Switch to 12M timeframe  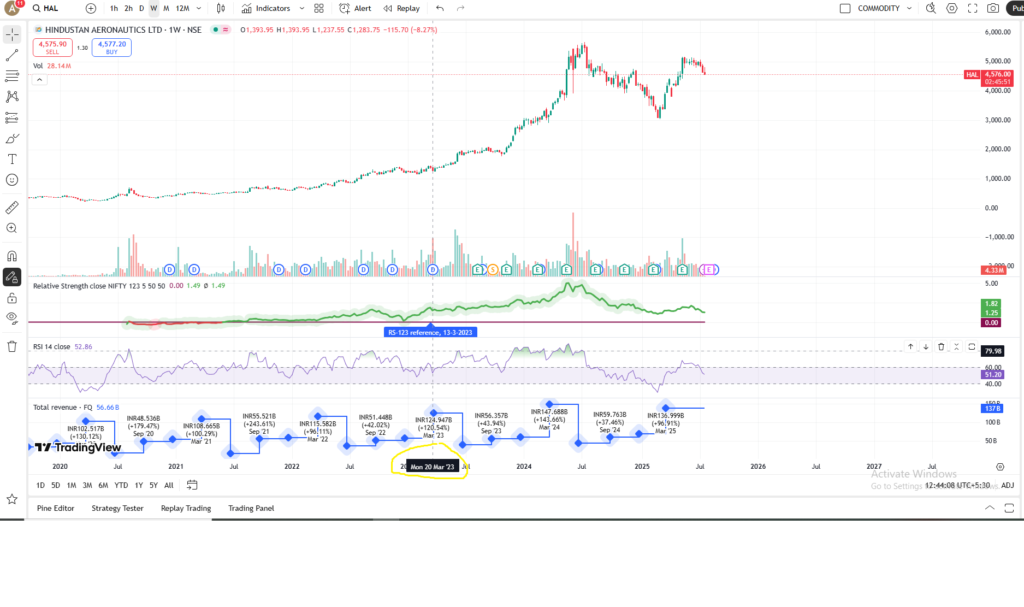tap(182, 8)
